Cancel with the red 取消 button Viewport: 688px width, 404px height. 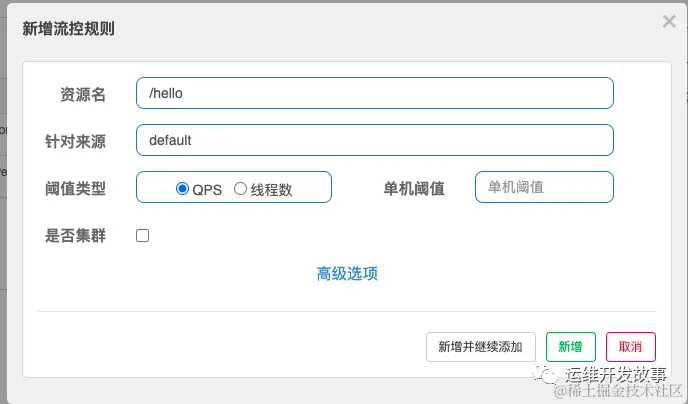tap(631, 347)
